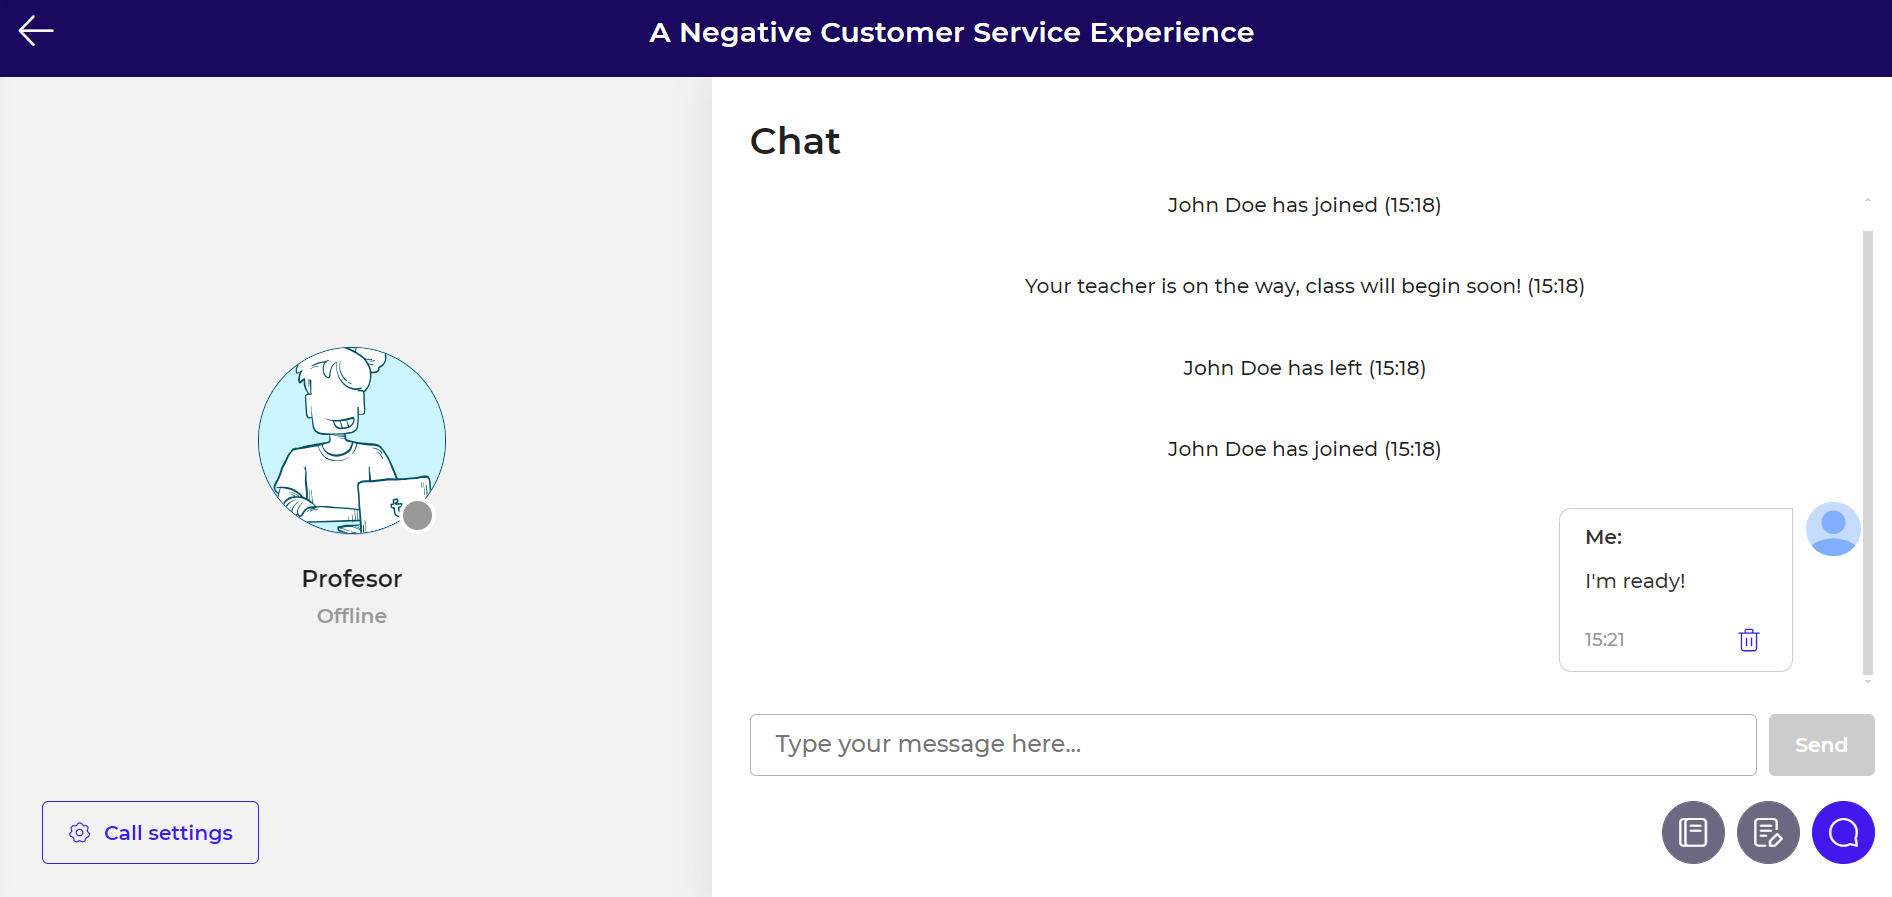
Task: Open the lesson book panel icon
Action: coord(1693,832)
